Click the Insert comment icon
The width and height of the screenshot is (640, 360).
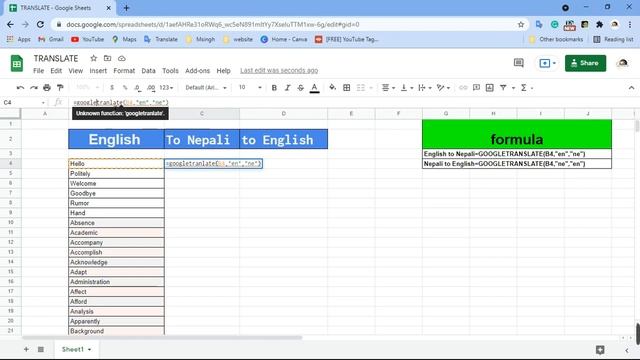[x=476, y=88]
